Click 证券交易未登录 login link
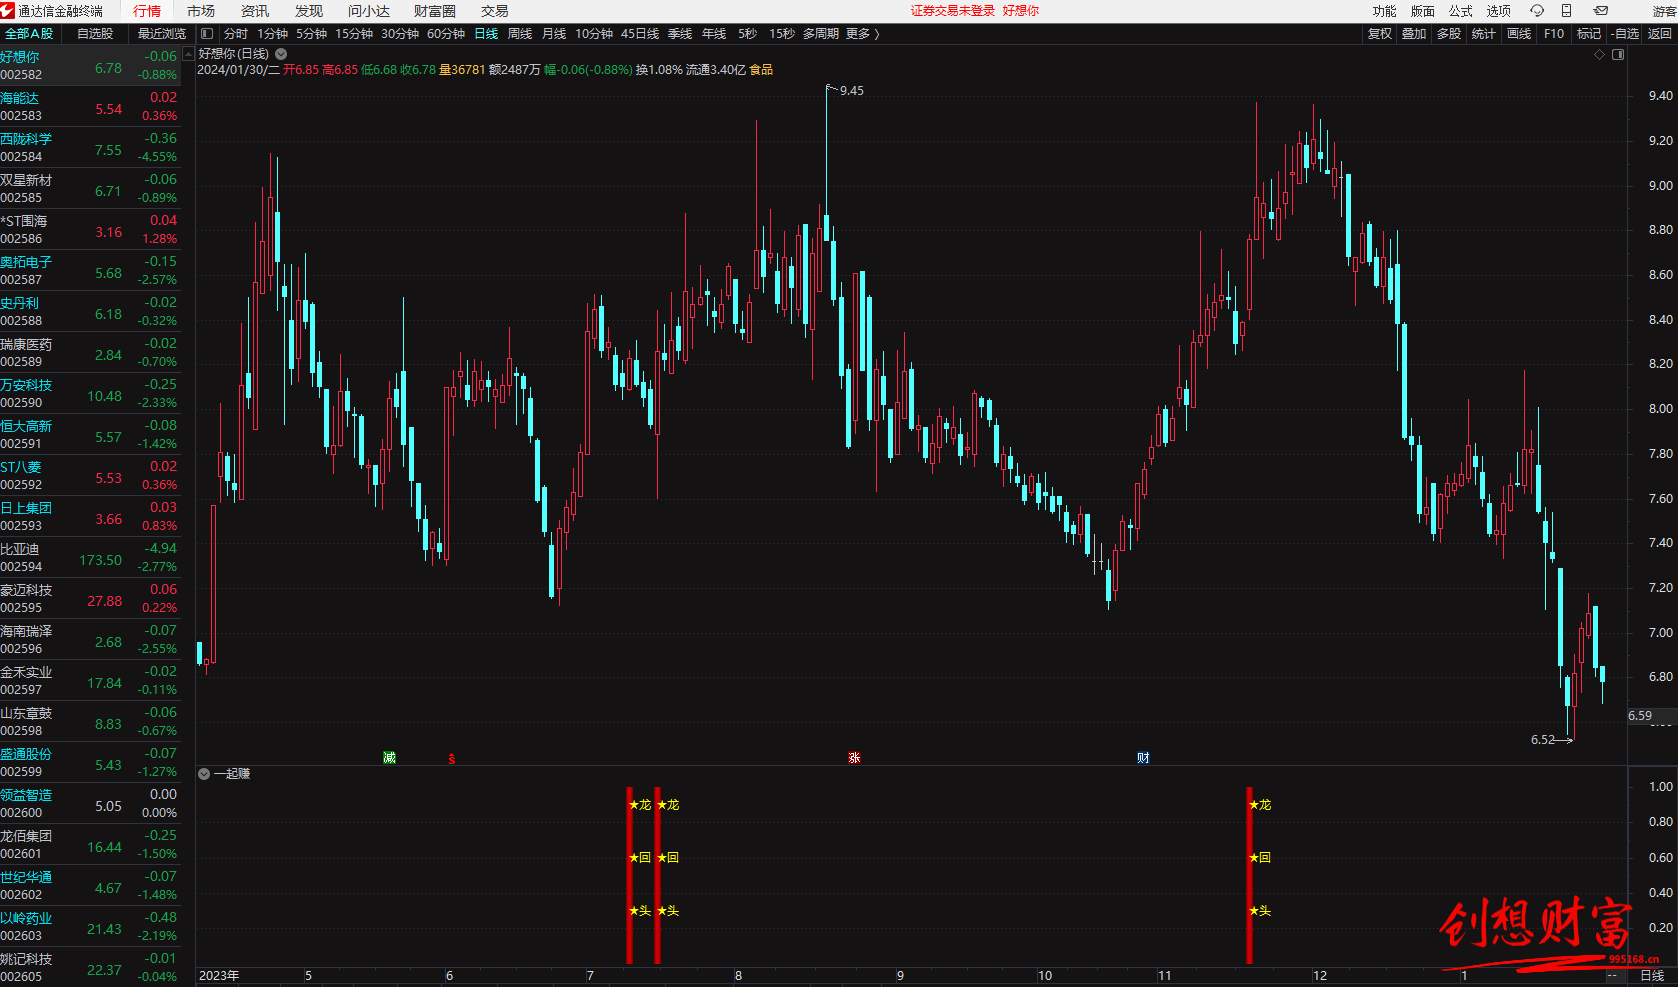1678x987 pixels. tap(952, 11)
